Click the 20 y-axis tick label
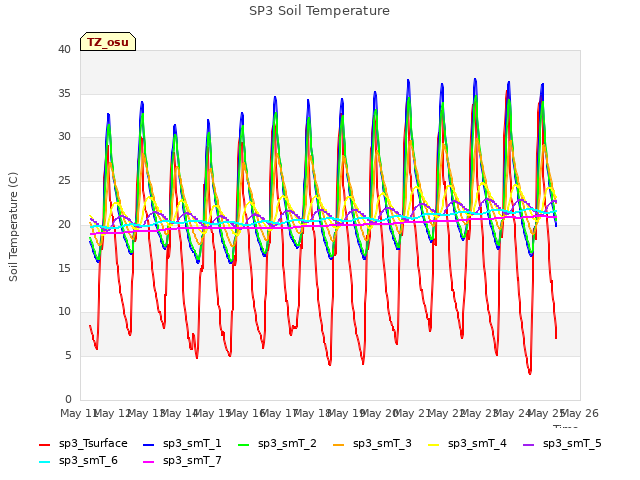 [x=64, y=224]
